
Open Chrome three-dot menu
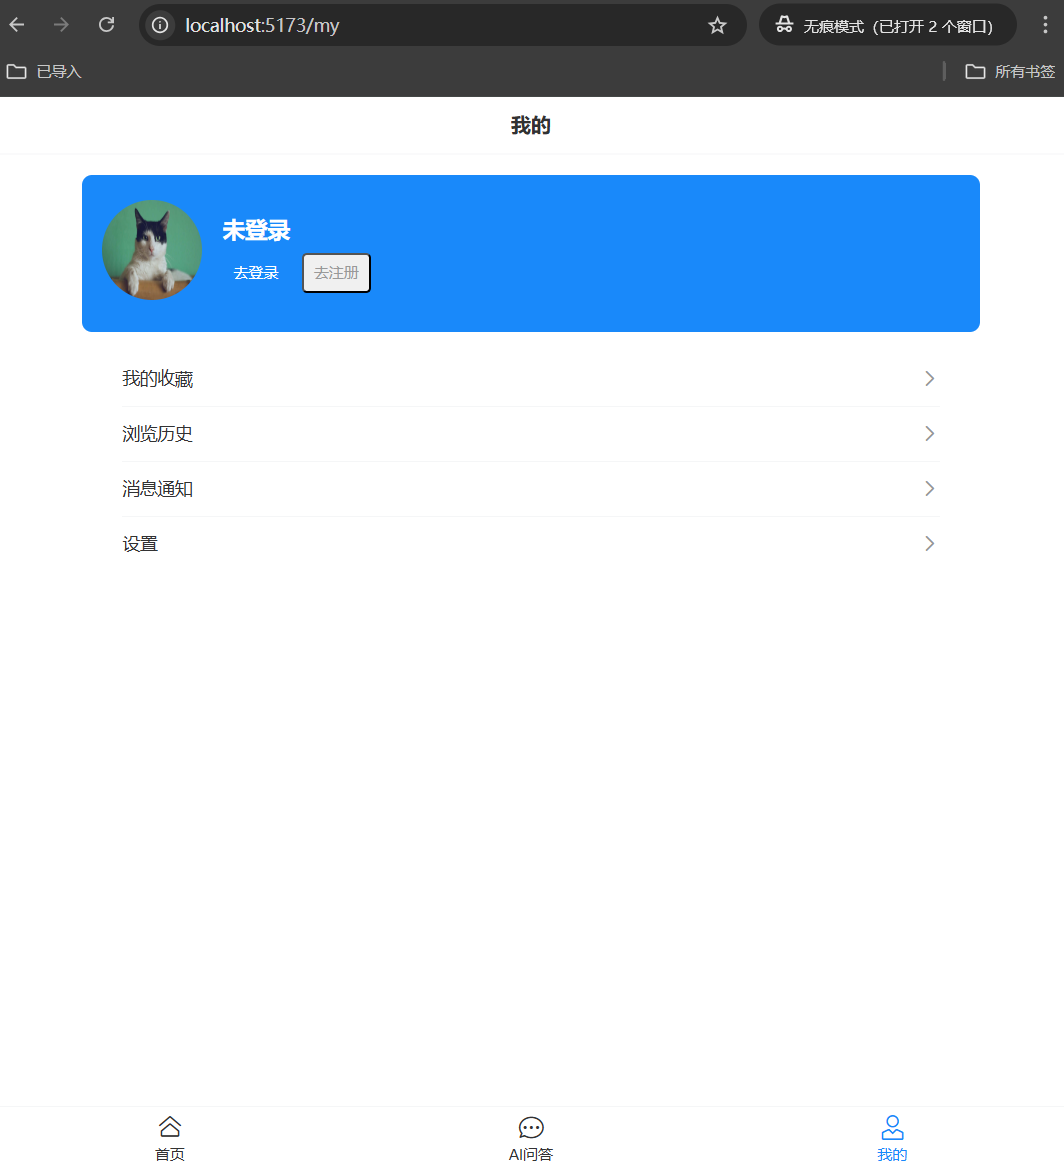pyautogui.click(x=1046, y=25)
